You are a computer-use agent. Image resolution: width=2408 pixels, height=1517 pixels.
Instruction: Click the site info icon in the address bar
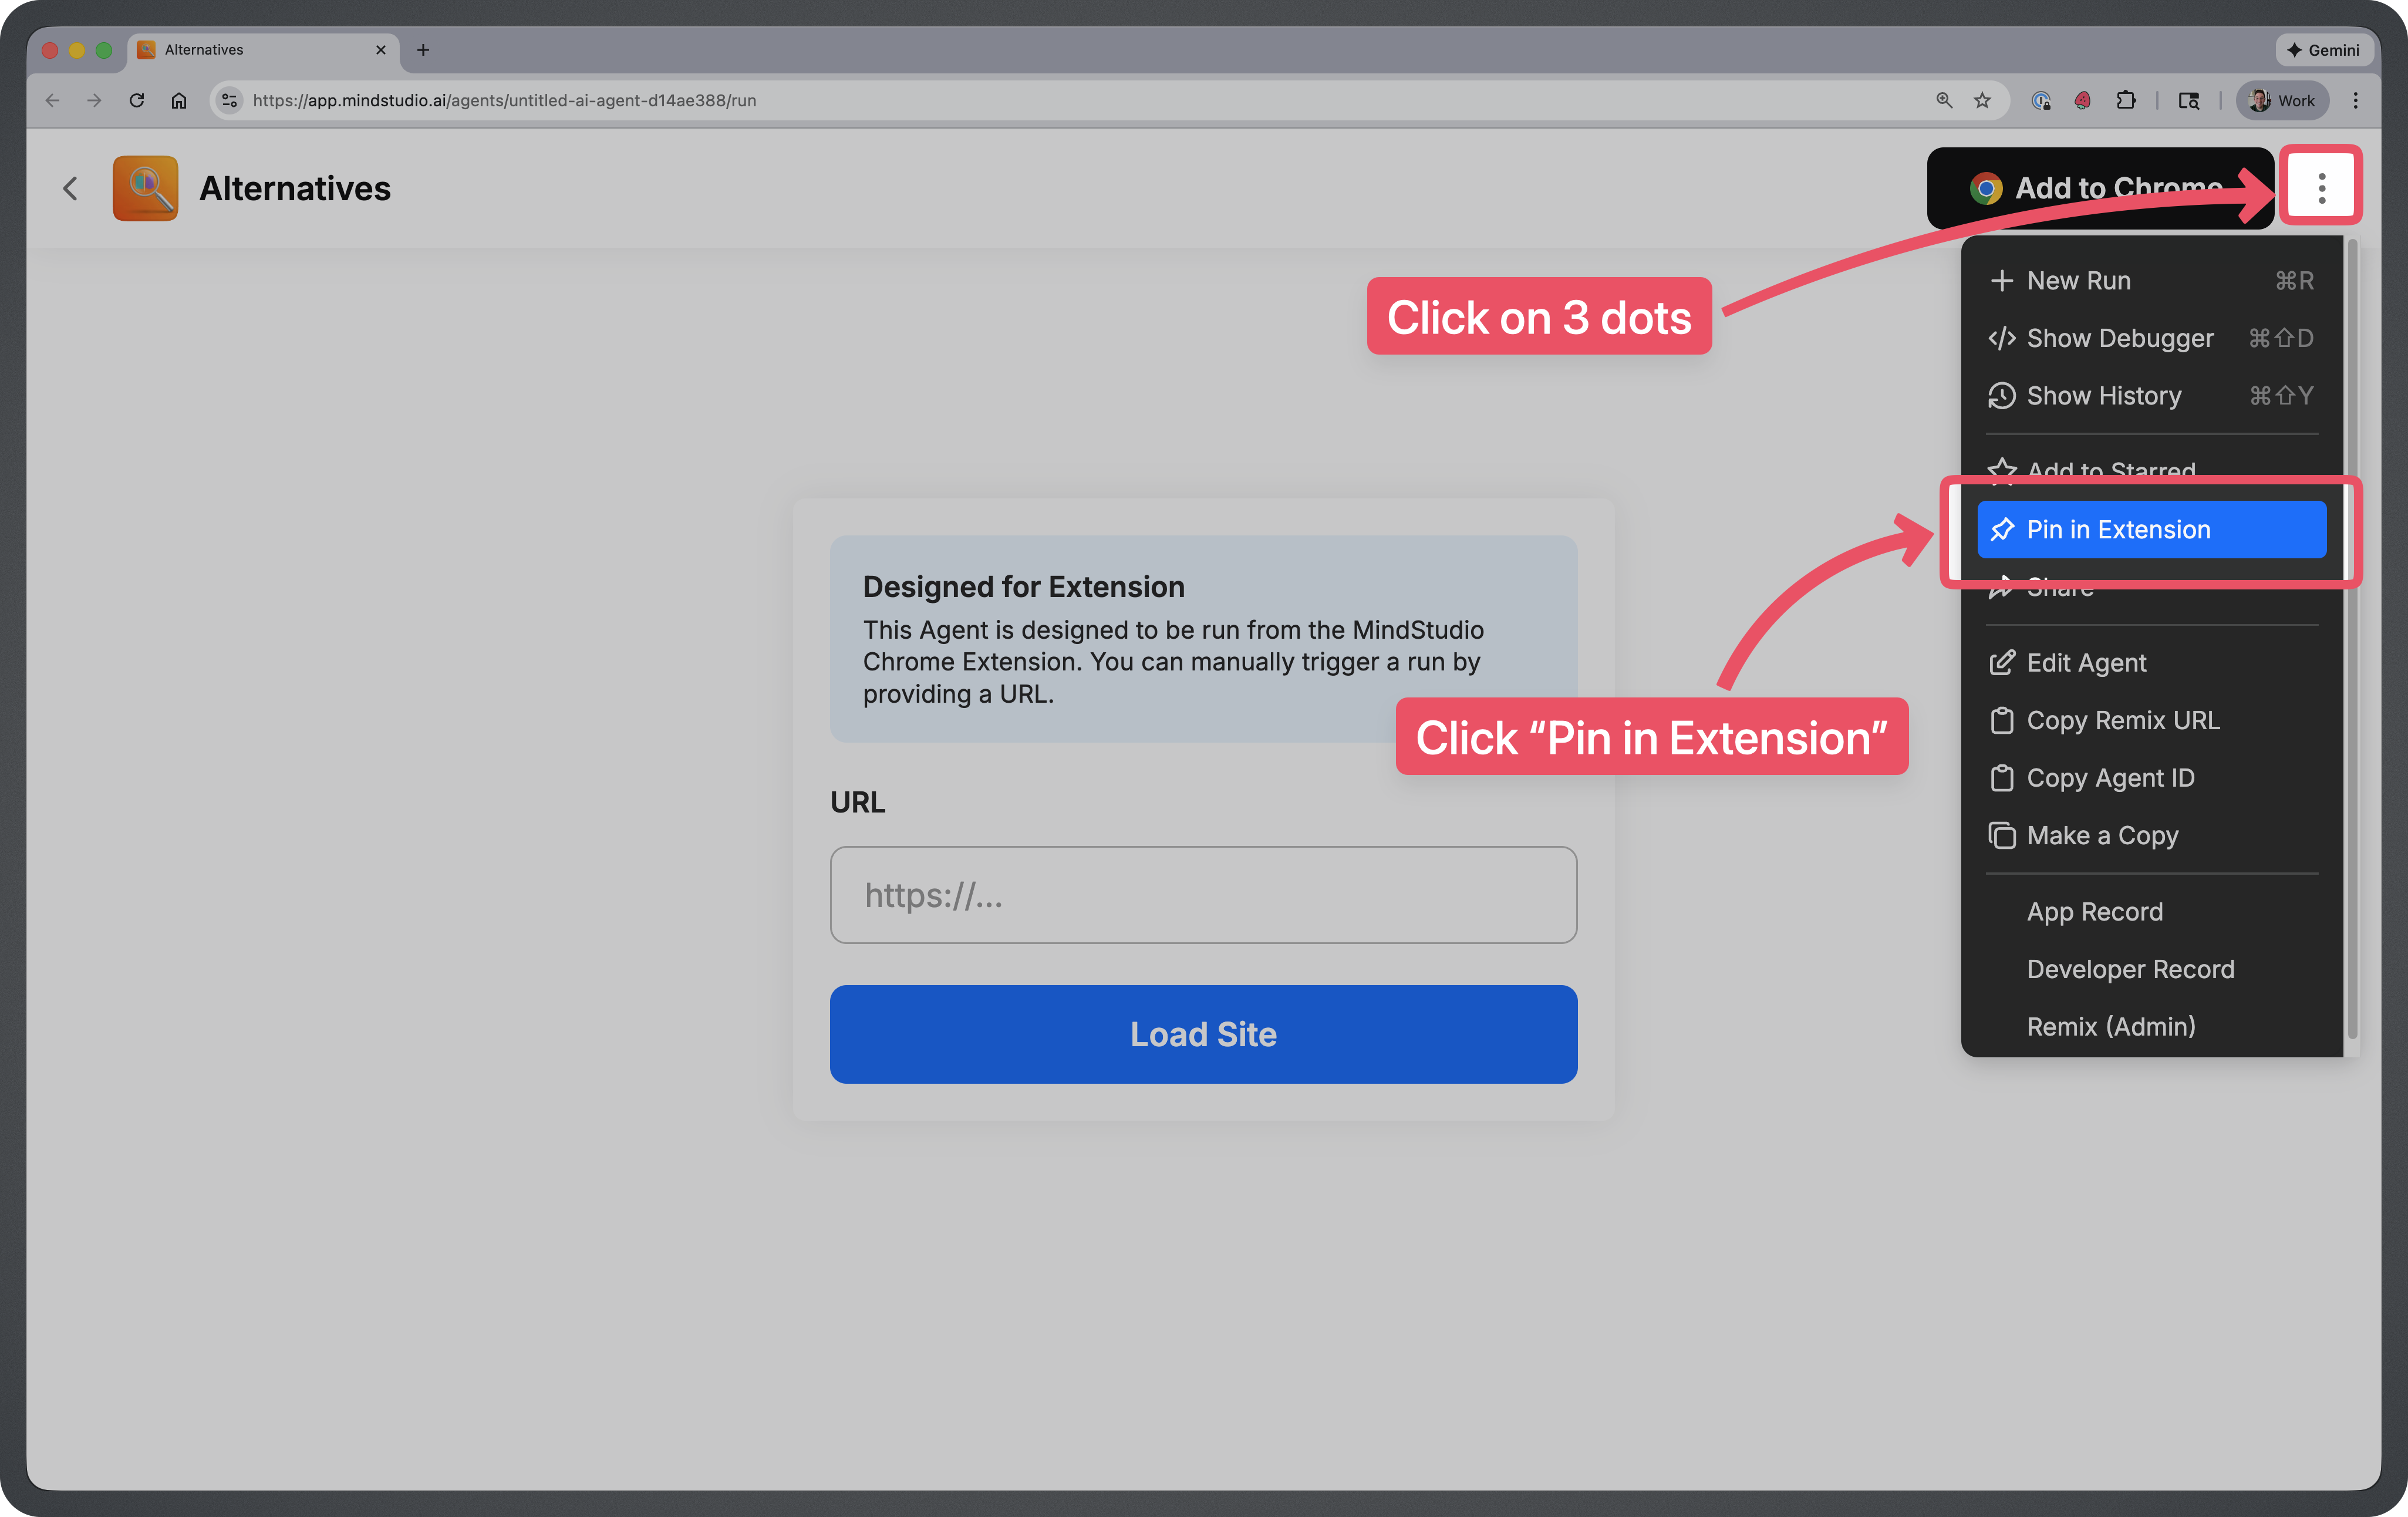(229, 100)
